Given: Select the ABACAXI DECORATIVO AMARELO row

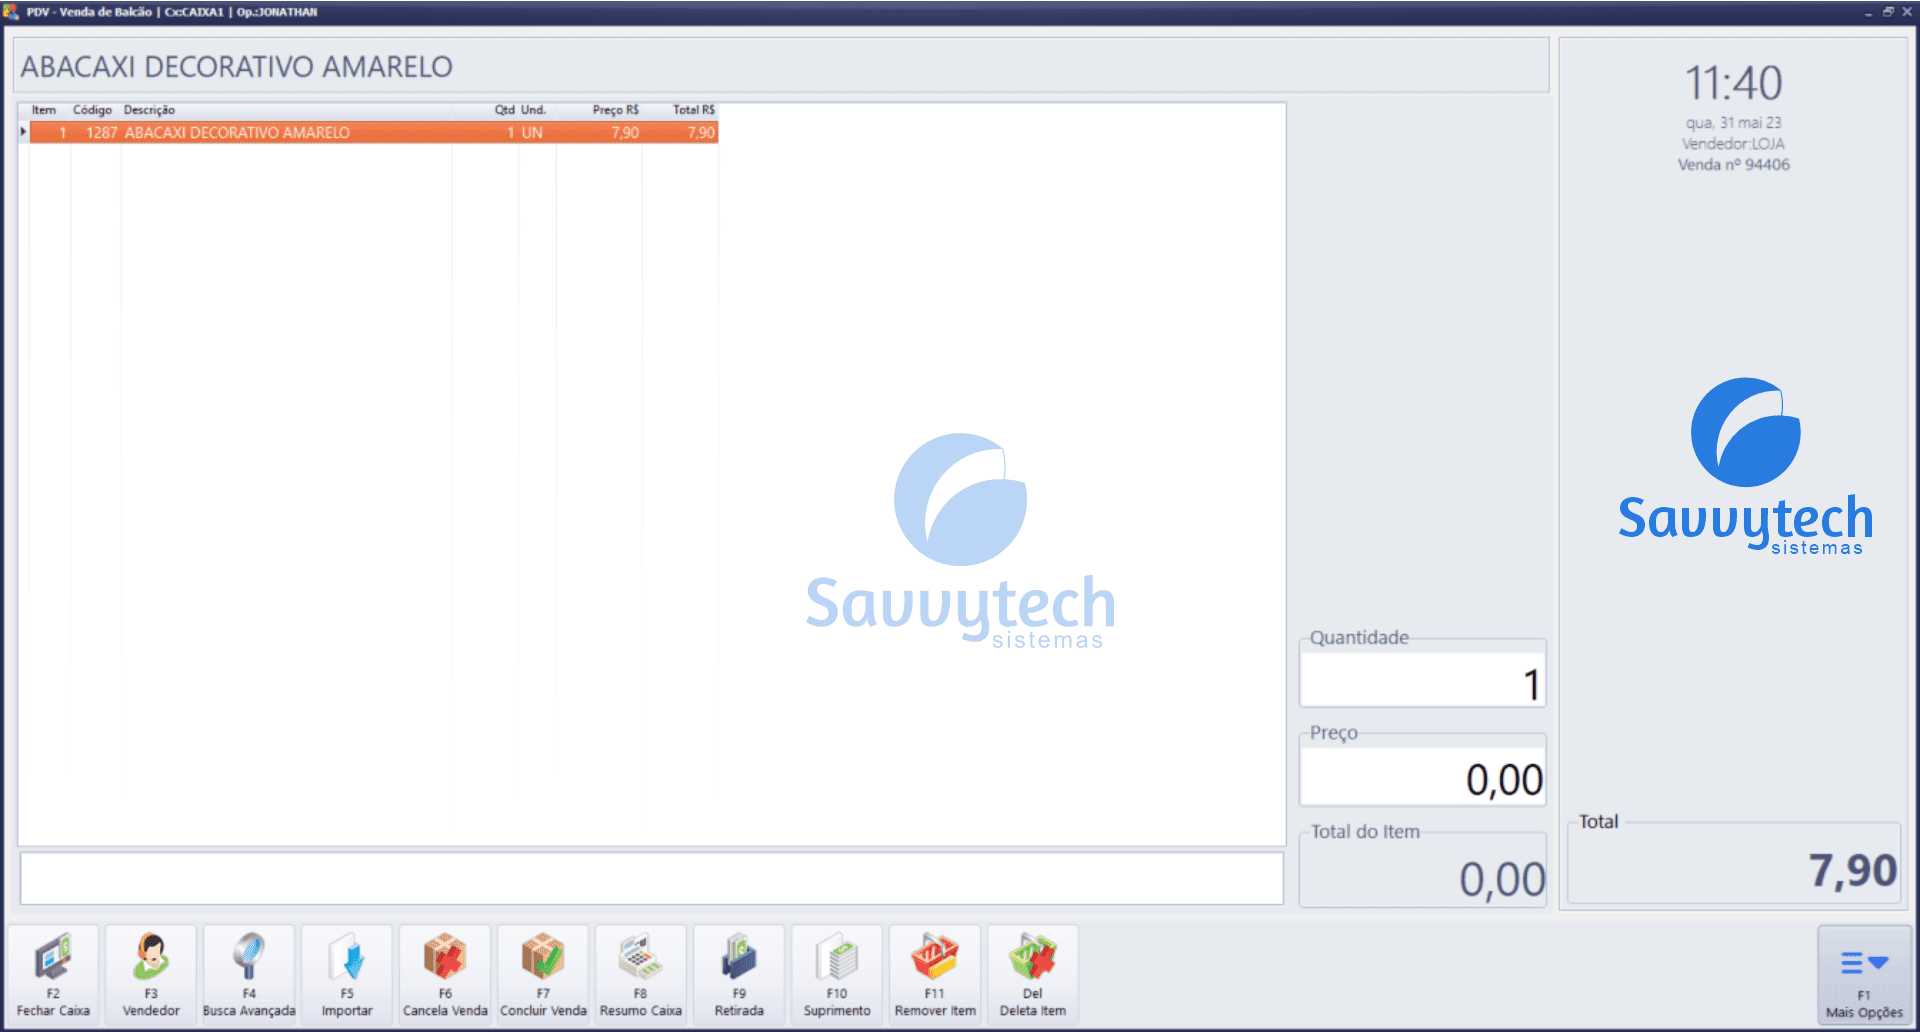Looking at the screenshot, I should [374, 132].
